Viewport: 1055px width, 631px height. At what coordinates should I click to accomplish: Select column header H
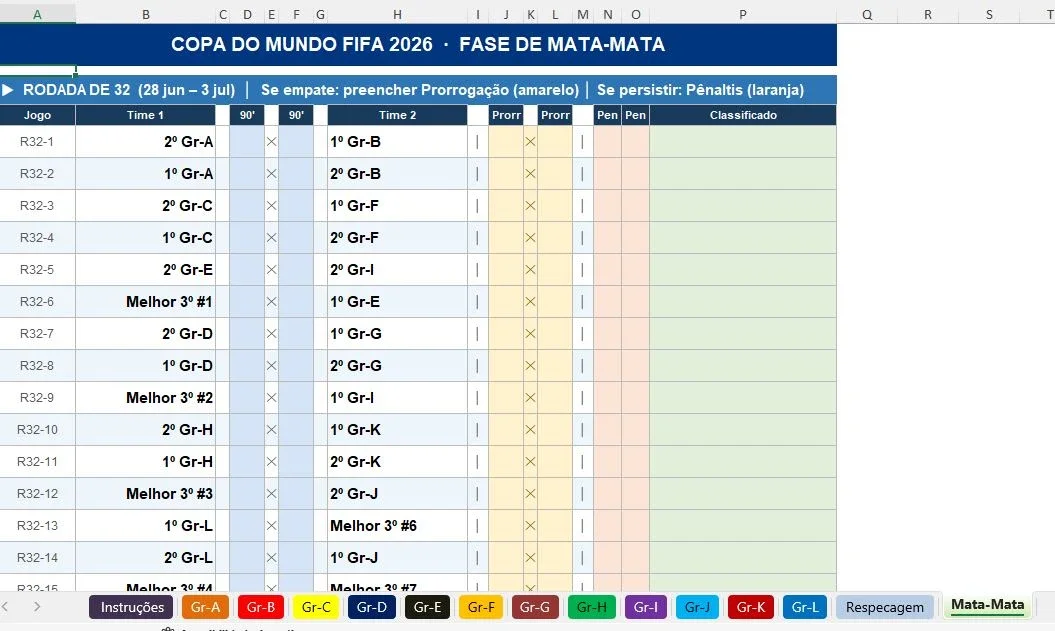397,14
